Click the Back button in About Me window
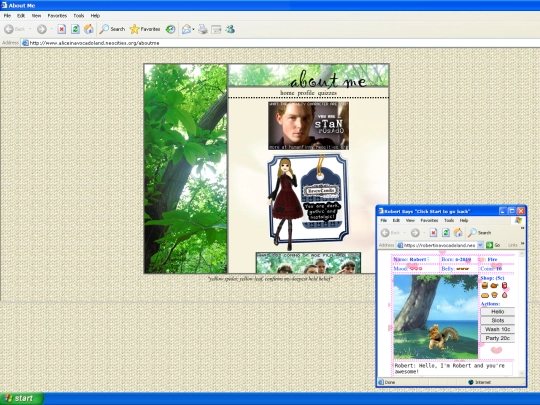Screen dimensions: 540x405 14,29
